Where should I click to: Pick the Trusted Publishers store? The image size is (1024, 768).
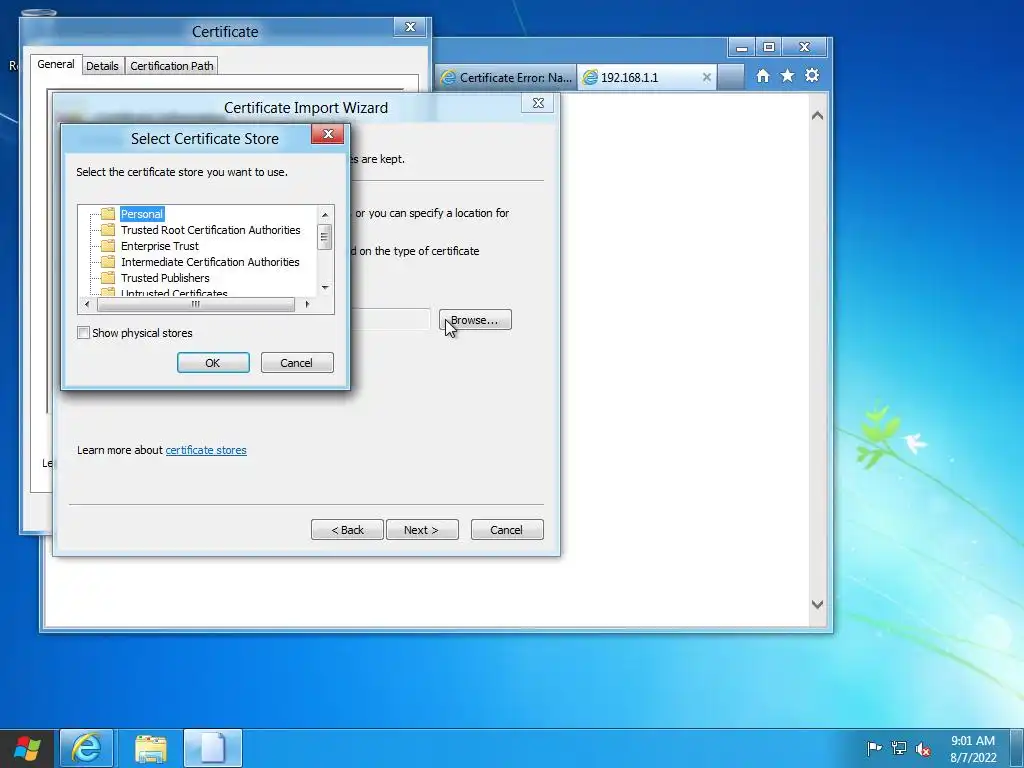(165, 278)
